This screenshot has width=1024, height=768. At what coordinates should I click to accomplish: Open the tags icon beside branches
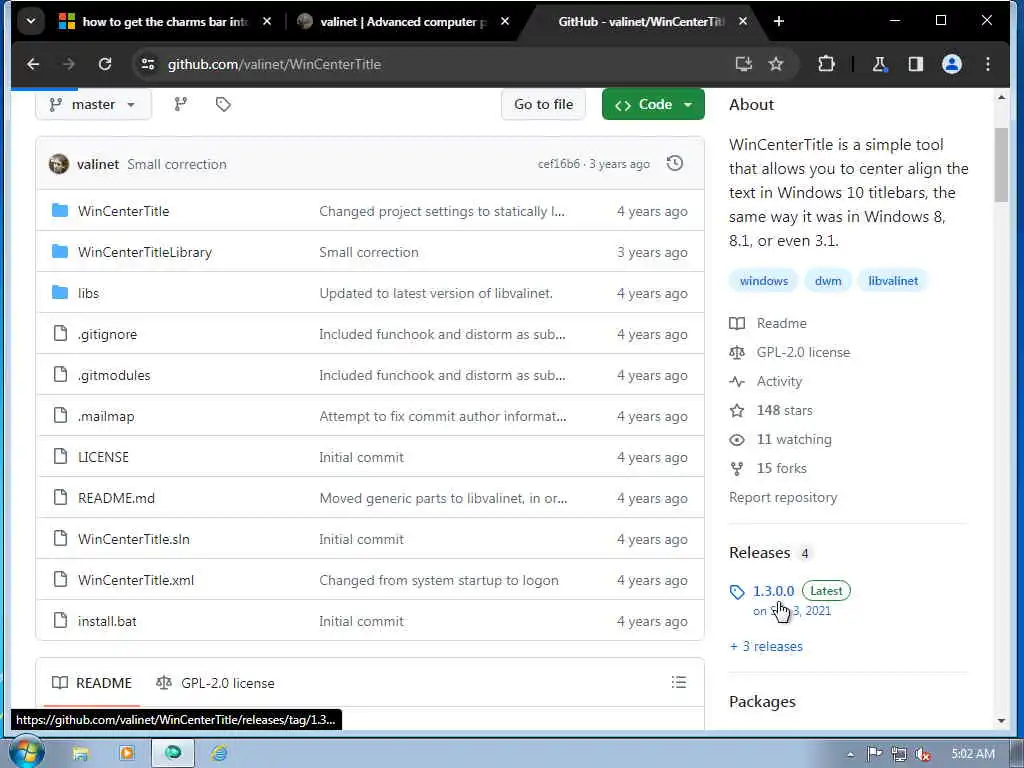tap(223, 104)
